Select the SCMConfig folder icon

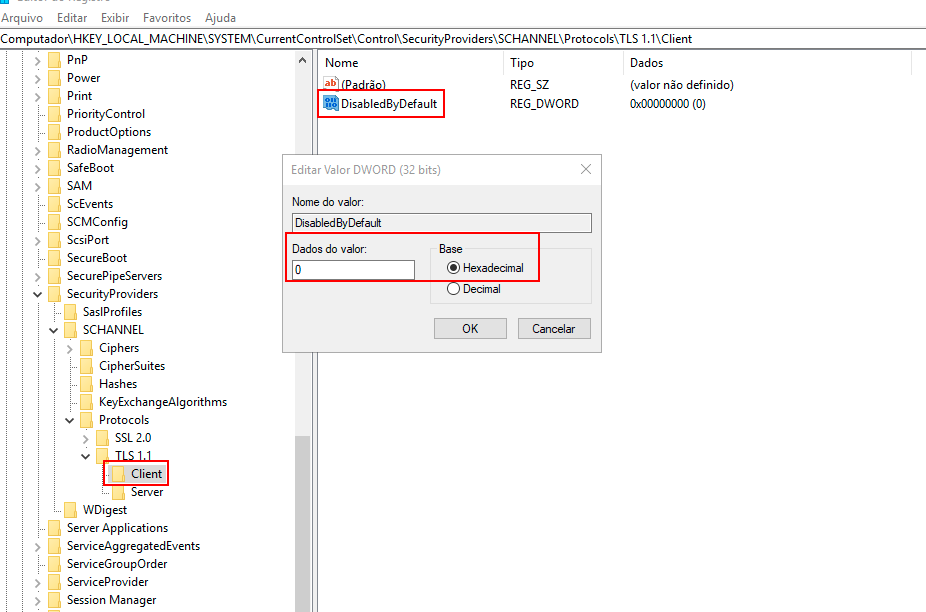point(54,222)
